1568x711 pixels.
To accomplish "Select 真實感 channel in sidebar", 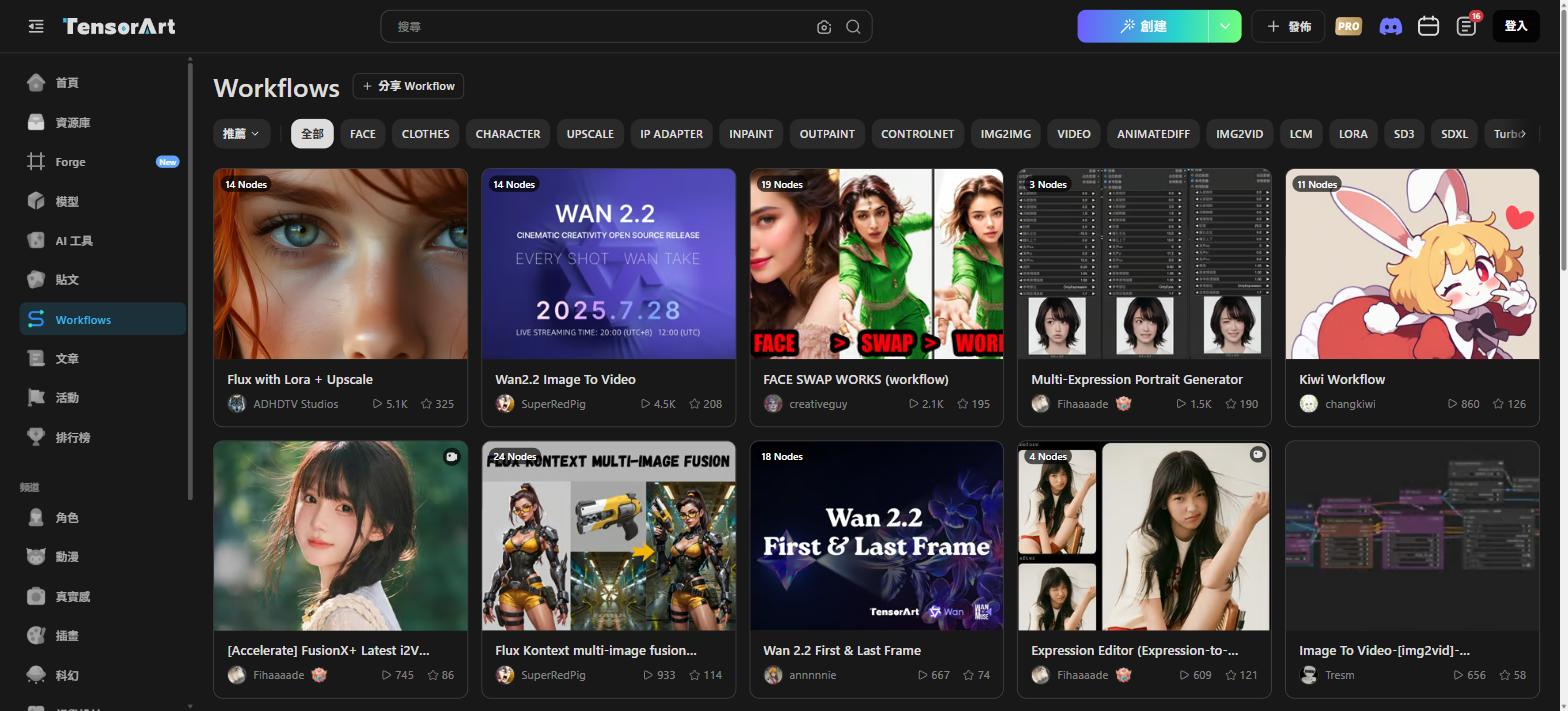I will point(102,596).
